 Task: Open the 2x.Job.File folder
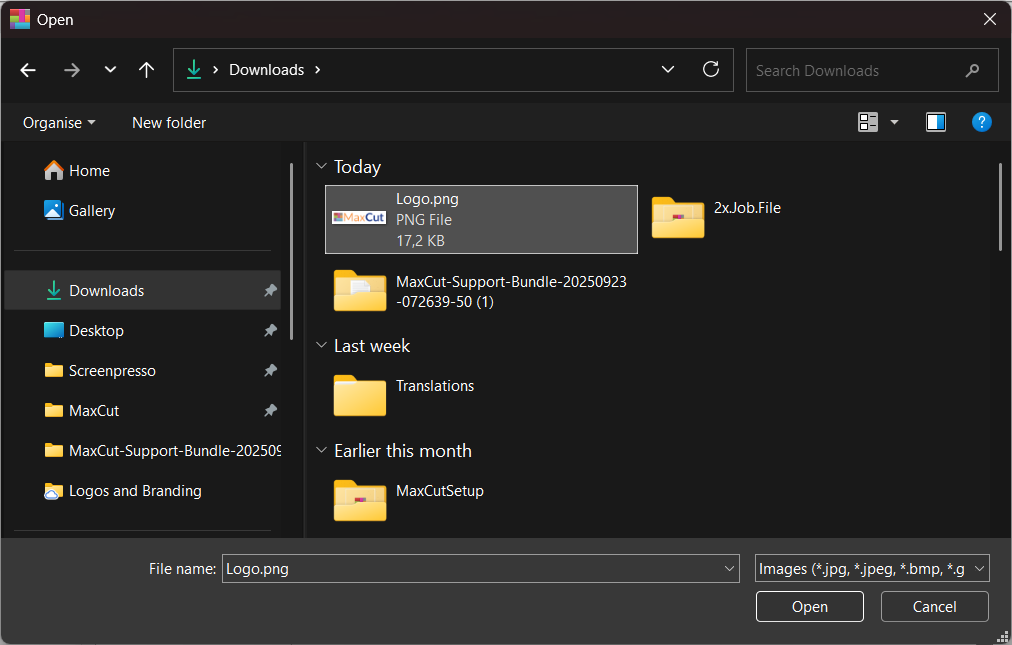pos(678,217)
